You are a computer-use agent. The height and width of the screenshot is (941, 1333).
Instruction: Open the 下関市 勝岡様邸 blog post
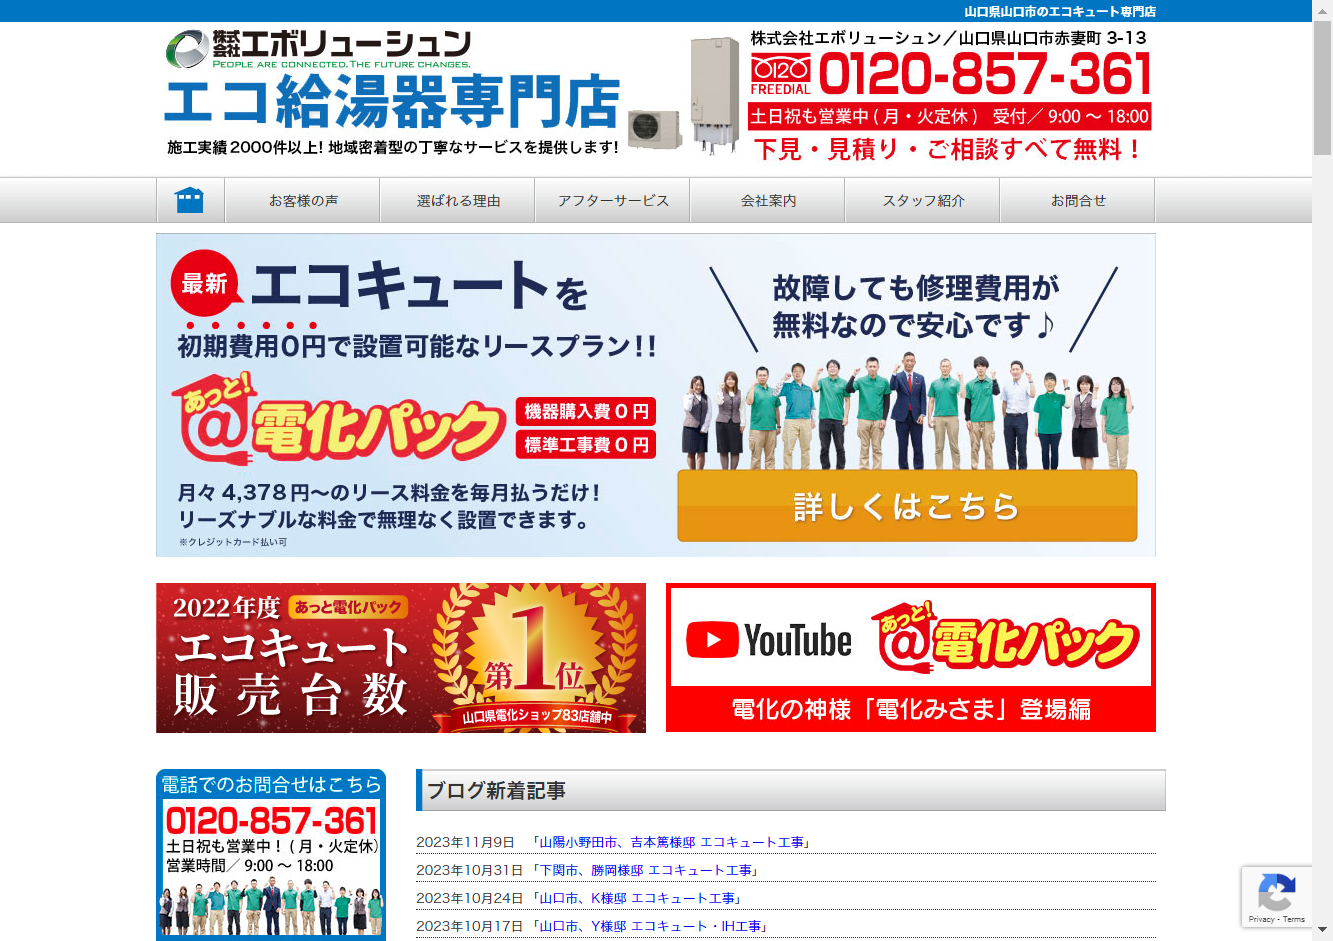tap(646, 871)
